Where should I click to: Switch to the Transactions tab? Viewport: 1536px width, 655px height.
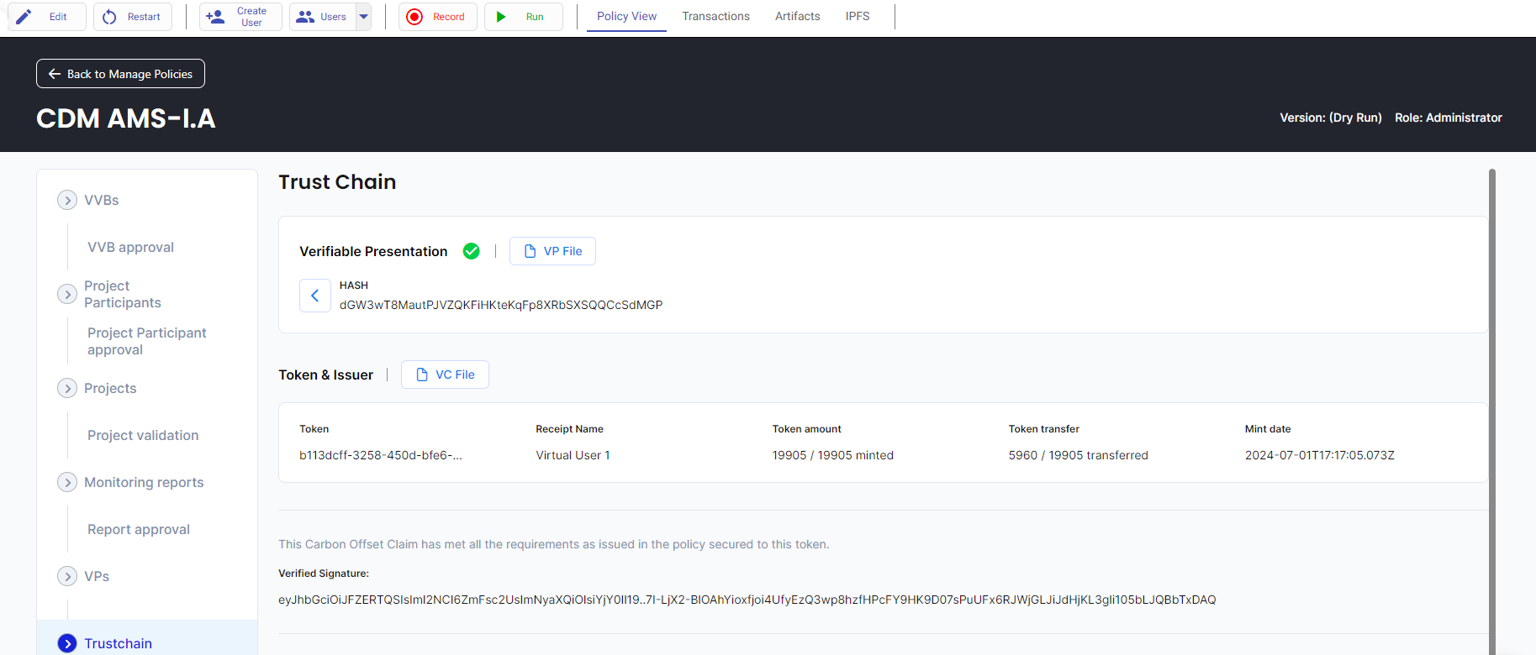[715, 16]
